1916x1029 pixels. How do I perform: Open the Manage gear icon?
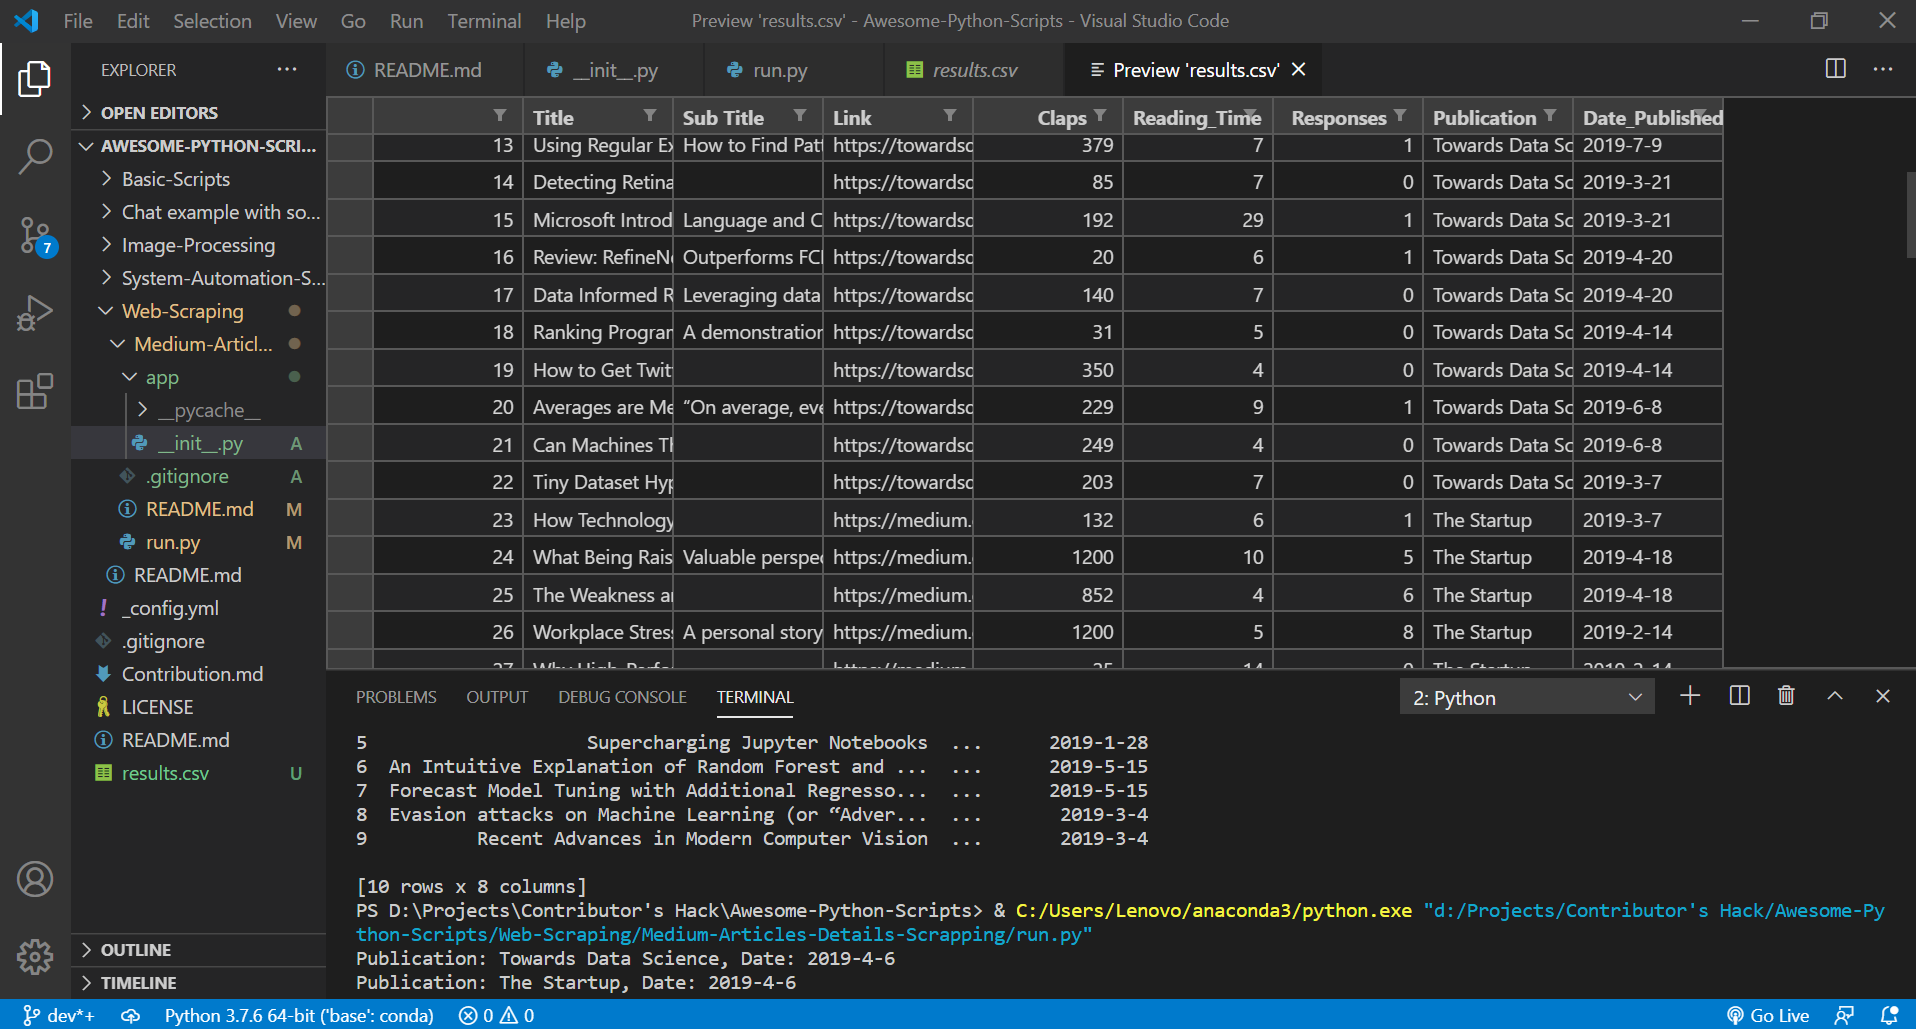35,957
